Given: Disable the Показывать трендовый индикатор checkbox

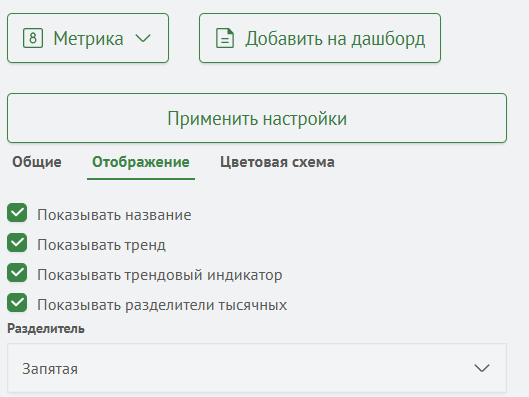Looking at the screenshot, I should [x=17, y=273].
